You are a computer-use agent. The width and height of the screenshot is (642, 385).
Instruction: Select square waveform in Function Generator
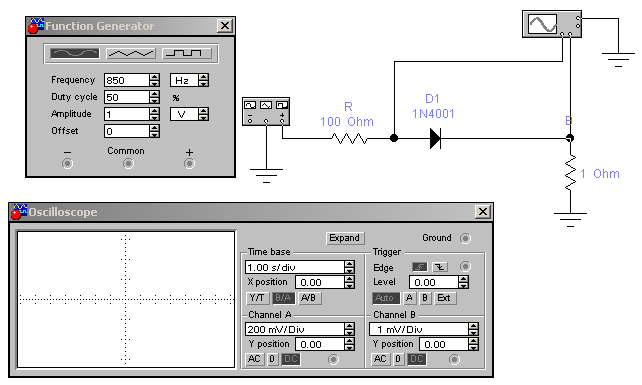(187, 53)
